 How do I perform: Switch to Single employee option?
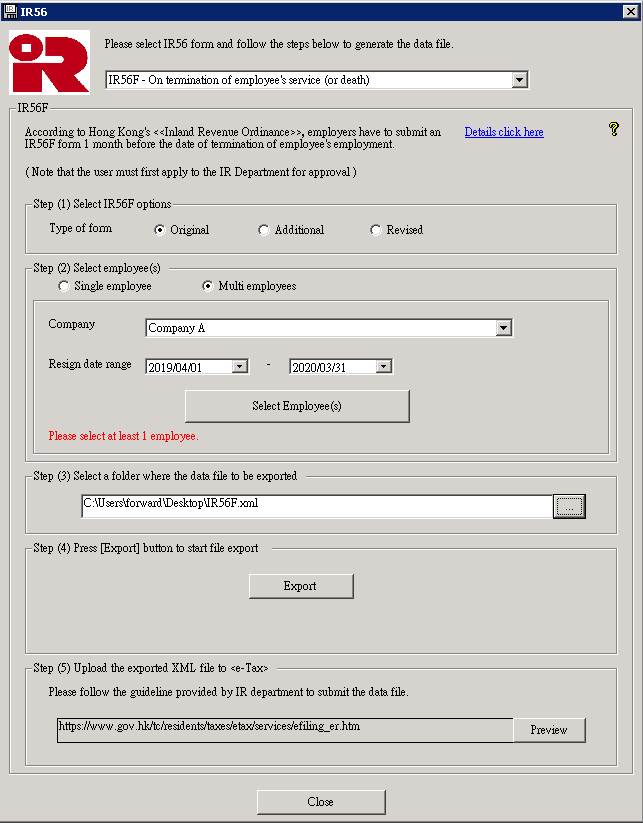pyautogui.click(x=65, y=286)
